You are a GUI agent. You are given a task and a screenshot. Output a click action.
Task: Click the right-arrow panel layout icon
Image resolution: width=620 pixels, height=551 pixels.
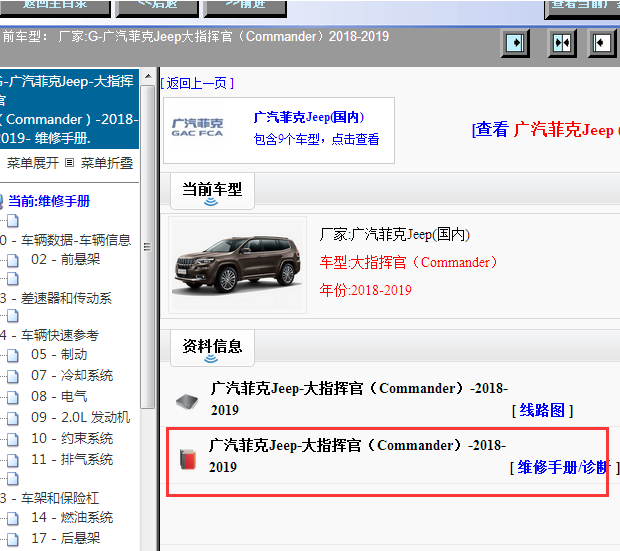coord(515,42)
